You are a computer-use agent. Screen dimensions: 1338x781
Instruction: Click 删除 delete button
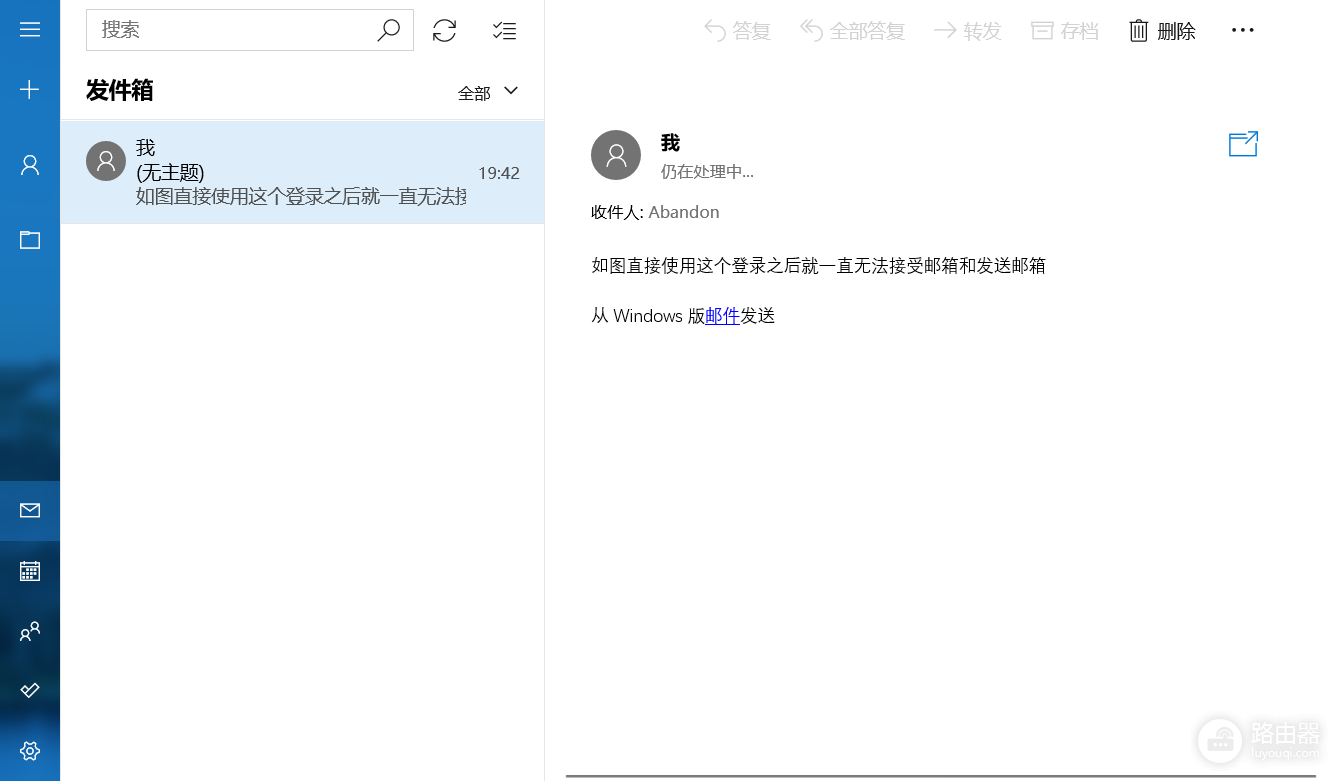tap(1162, 31)
